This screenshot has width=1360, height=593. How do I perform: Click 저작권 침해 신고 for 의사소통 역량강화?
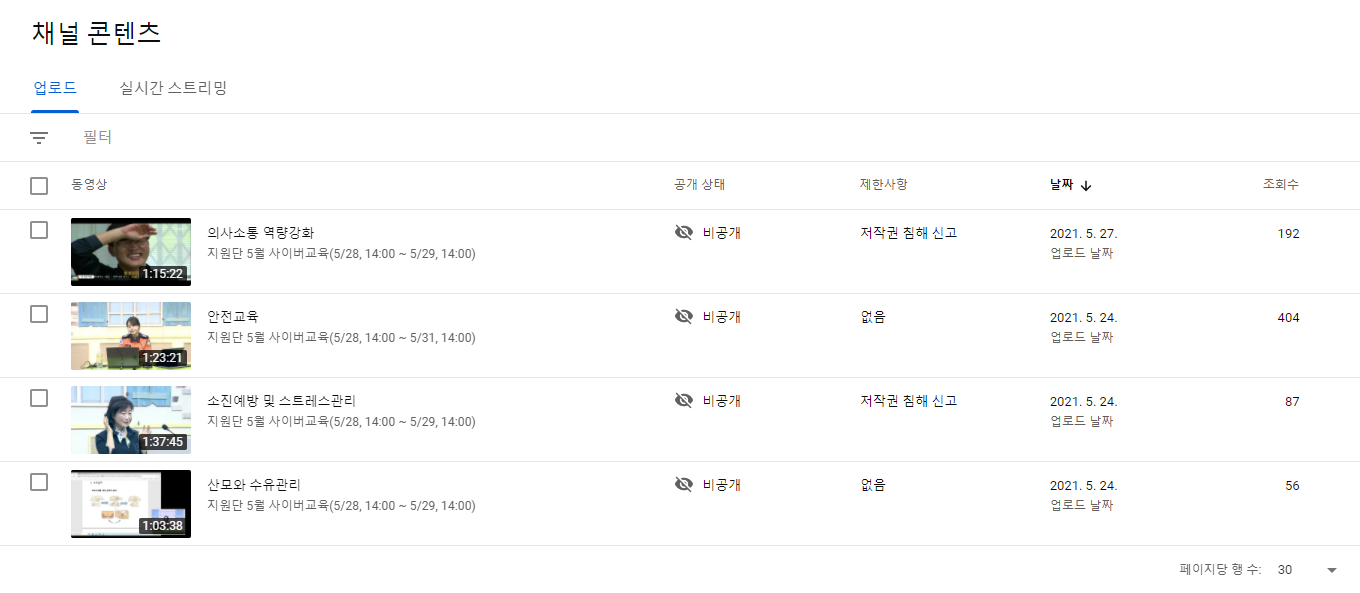908,233
